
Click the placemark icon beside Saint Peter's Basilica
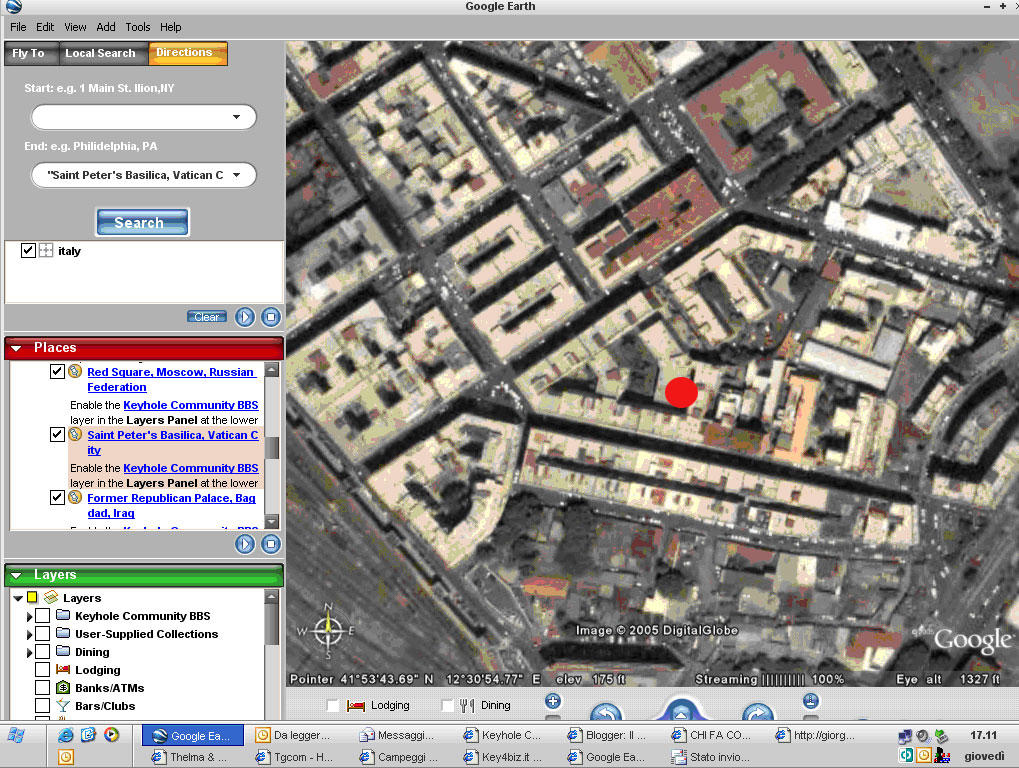point(75,434)
